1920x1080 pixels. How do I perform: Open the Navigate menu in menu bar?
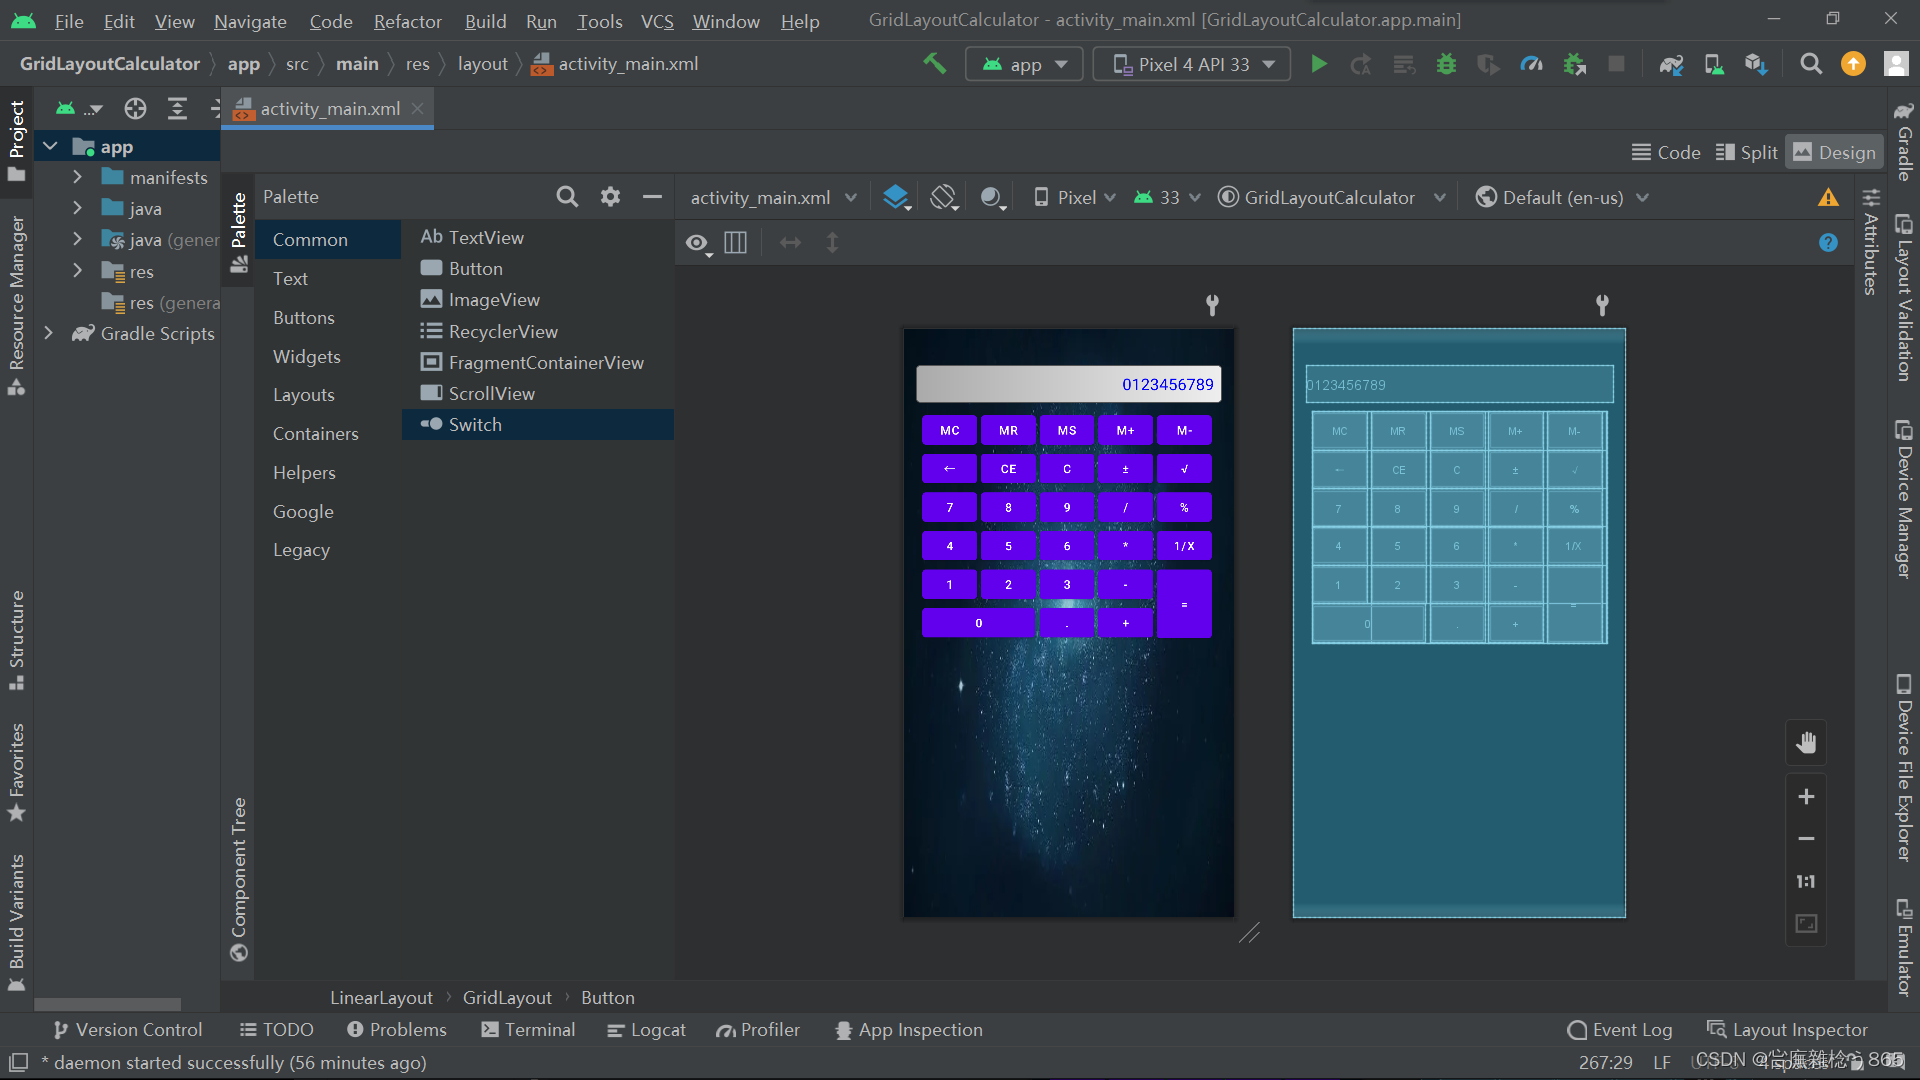(253, 18)
